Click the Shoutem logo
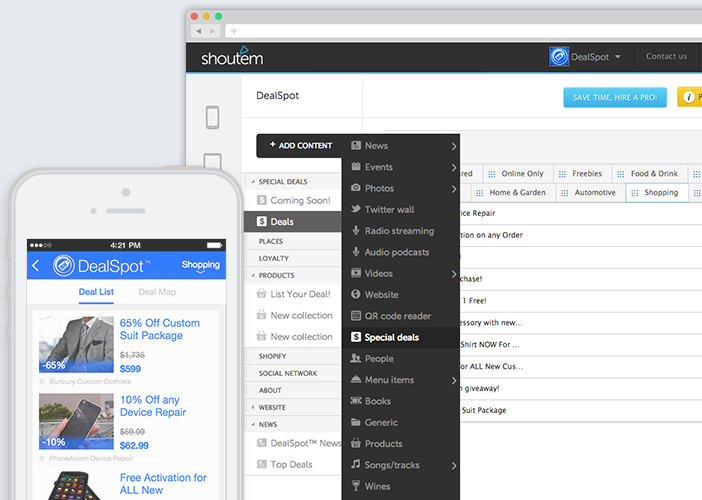This screenshot has width=702, height=500. click(x=232, y=56)
